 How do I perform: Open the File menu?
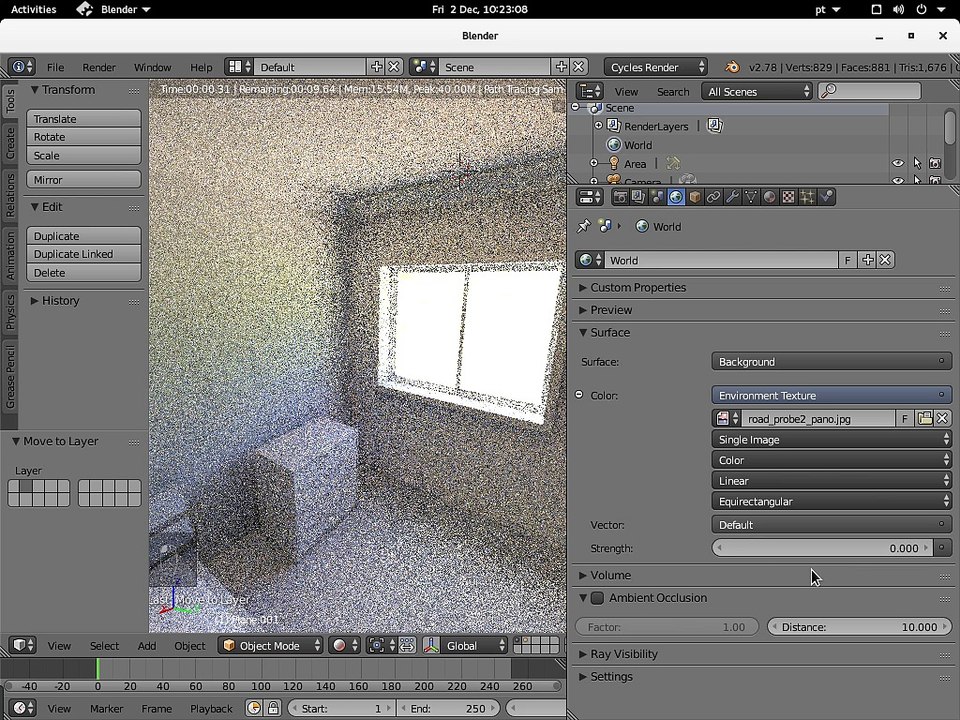pyautogui.click(x=55, y=67)
